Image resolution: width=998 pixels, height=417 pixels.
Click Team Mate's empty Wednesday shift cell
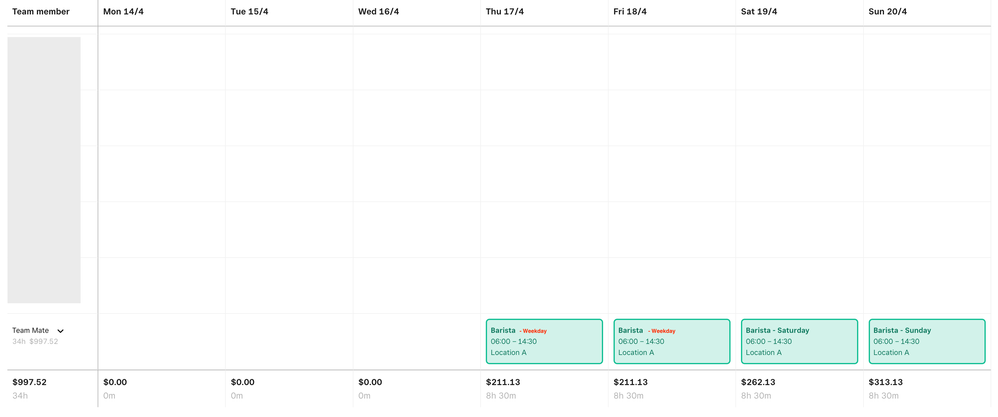(417, 342)
